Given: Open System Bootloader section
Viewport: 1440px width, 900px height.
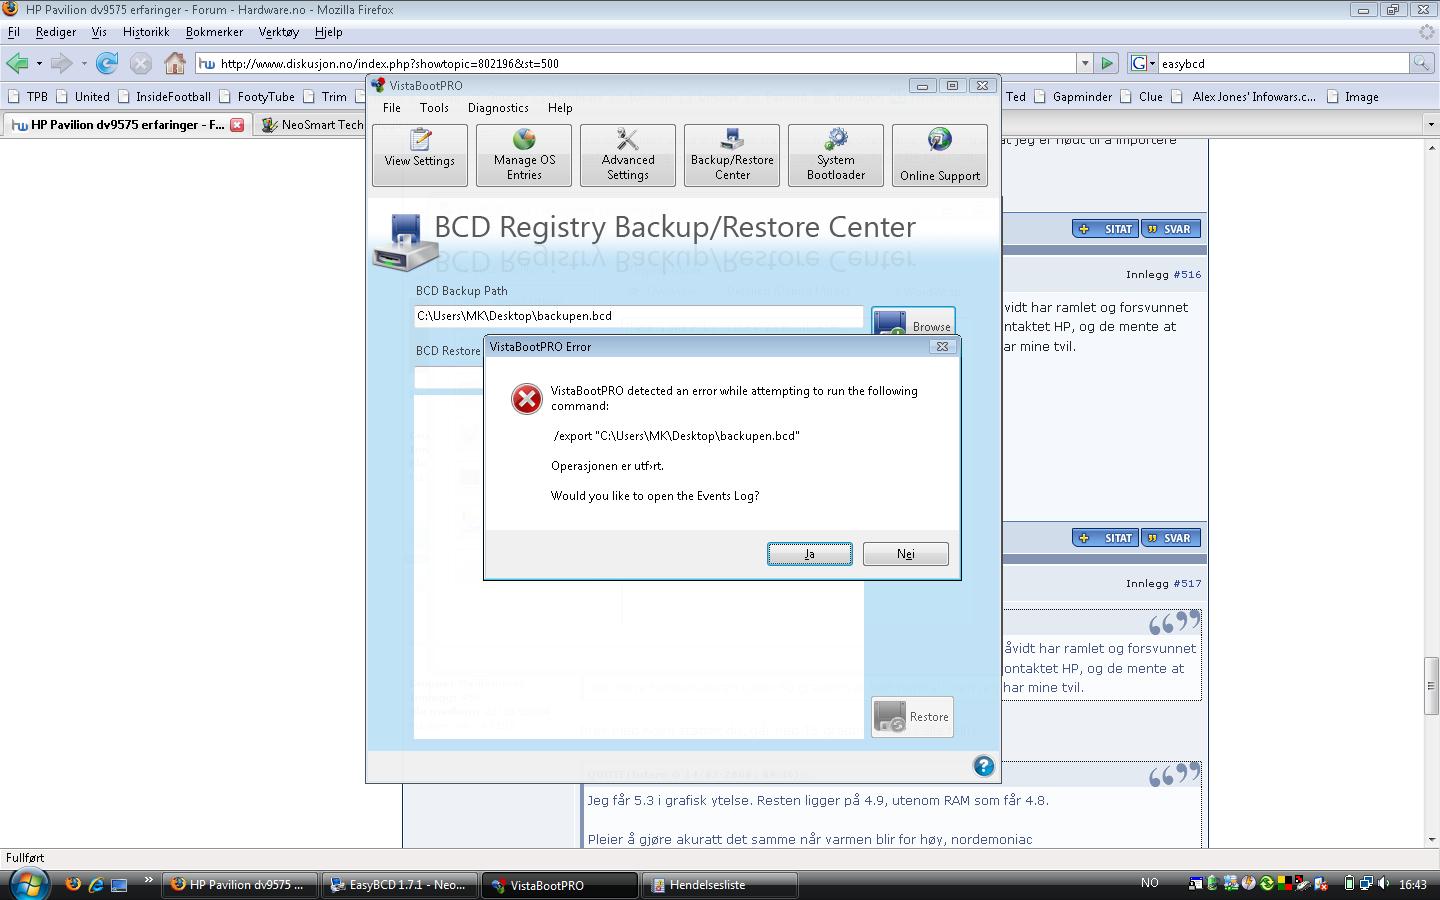Looking at the screenshot, I should [836, 155].
